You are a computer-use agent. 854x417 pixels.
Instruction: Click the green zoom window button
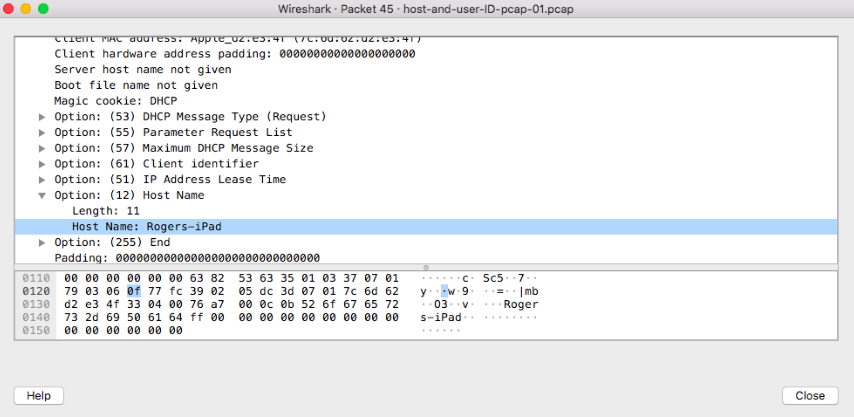click(43, 9)
